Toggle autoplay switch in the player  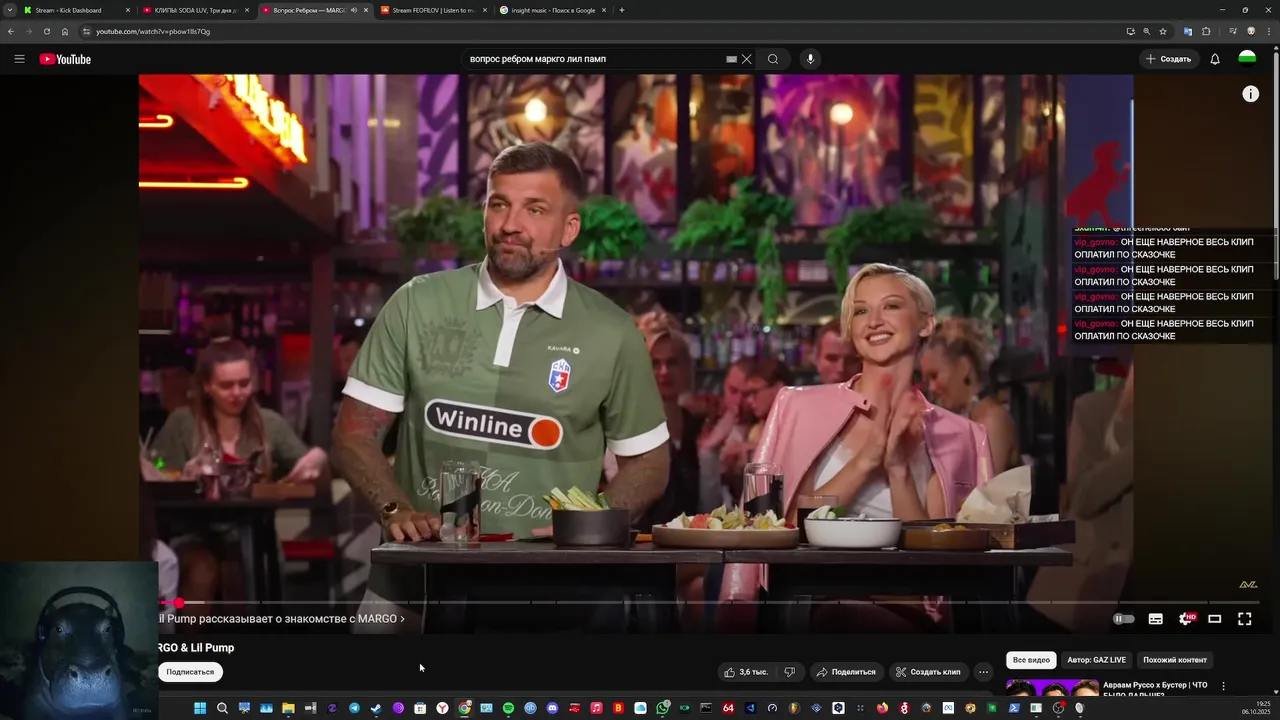pyautogui.click(x=1124, y=619)
